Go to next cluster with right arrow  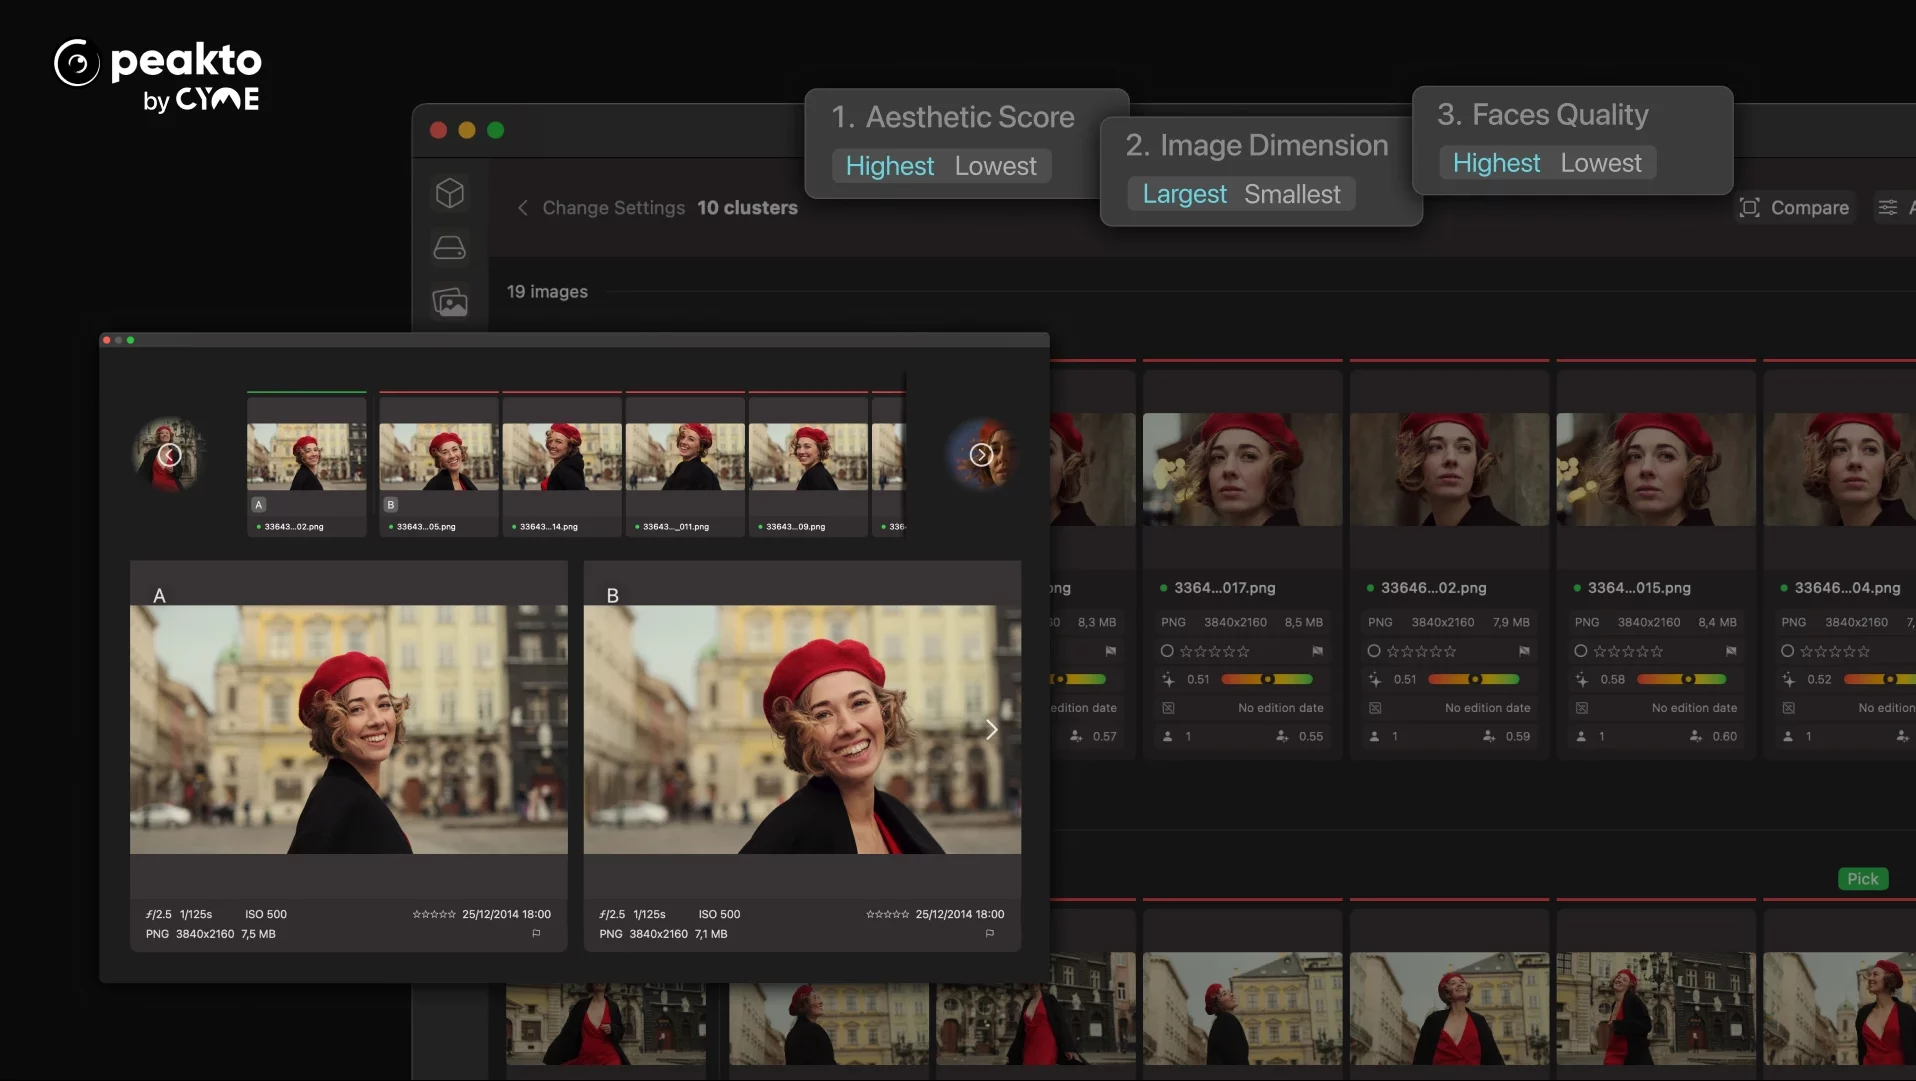tap(981, 455)
